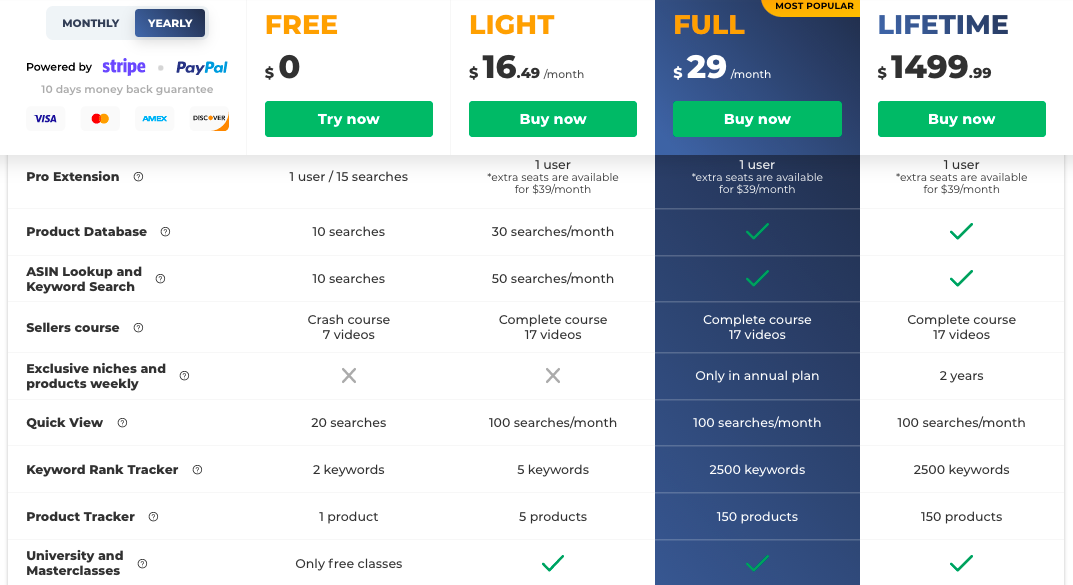Viewport: 1073px width, 585px height.
Task: Buy the Full plan now
Action: [757, 119]
